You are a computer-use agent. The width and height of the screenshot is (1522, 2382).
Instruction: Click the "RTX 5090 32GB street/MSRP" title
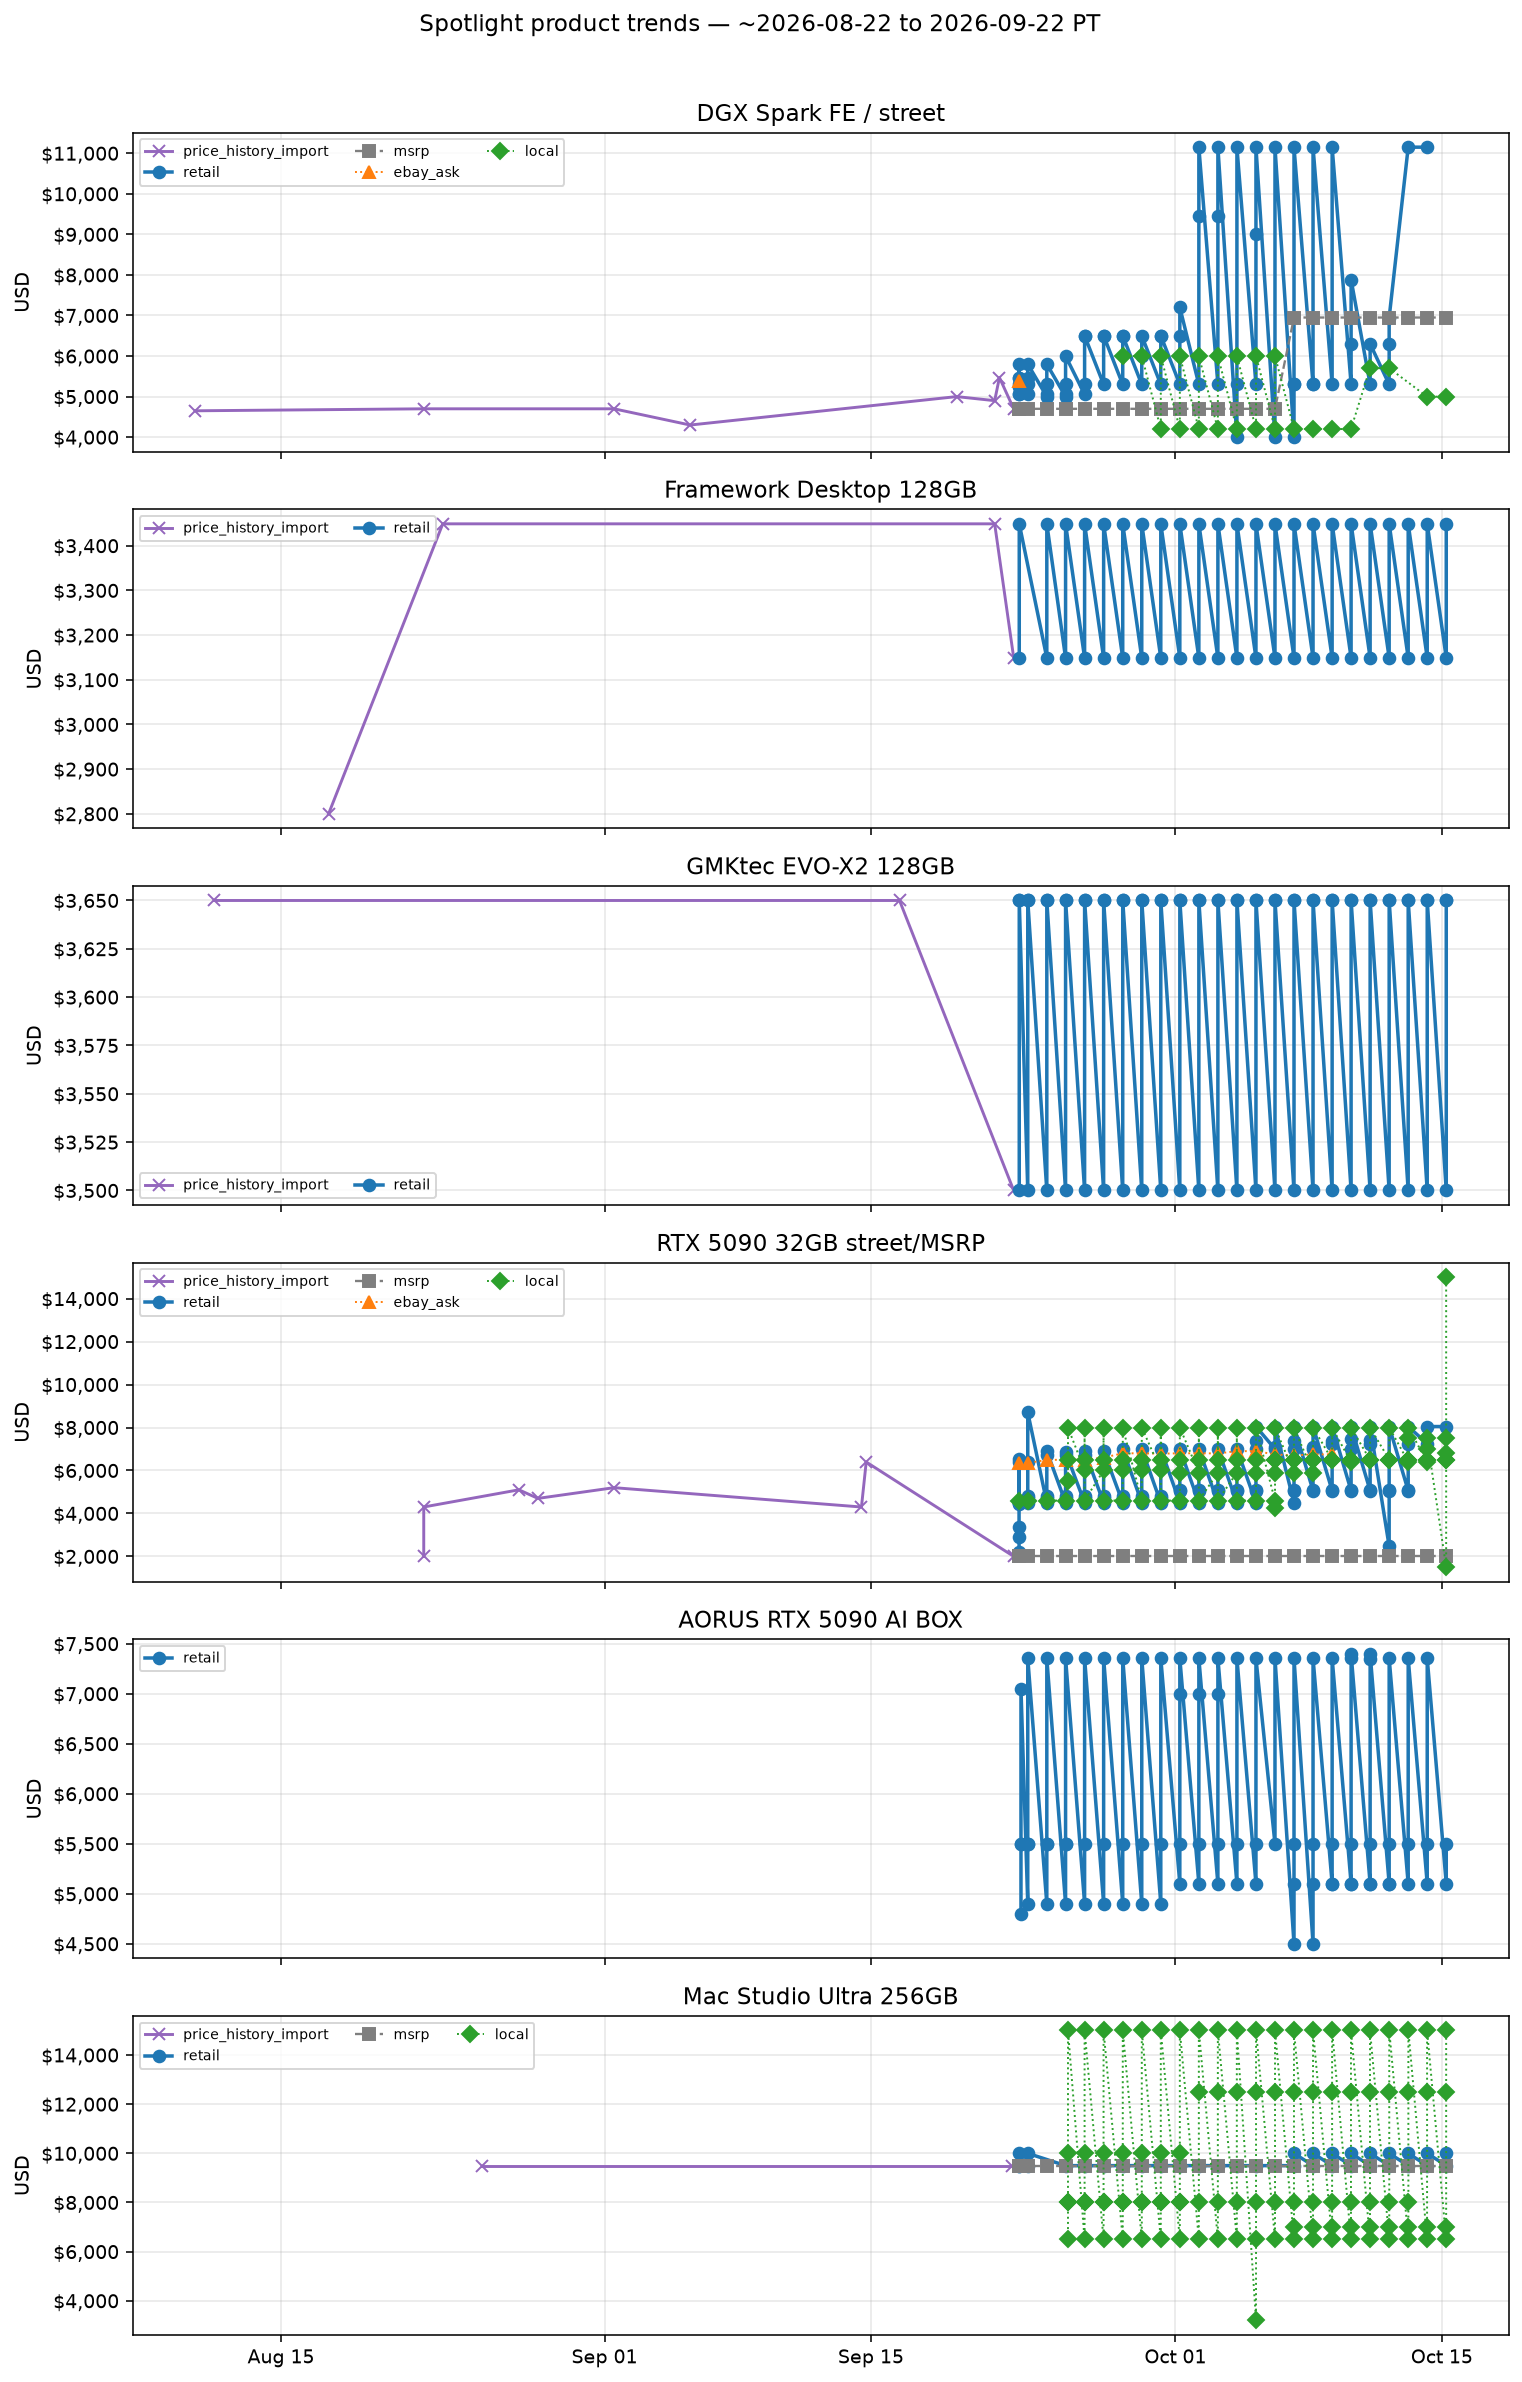[x=820, y=1243]
